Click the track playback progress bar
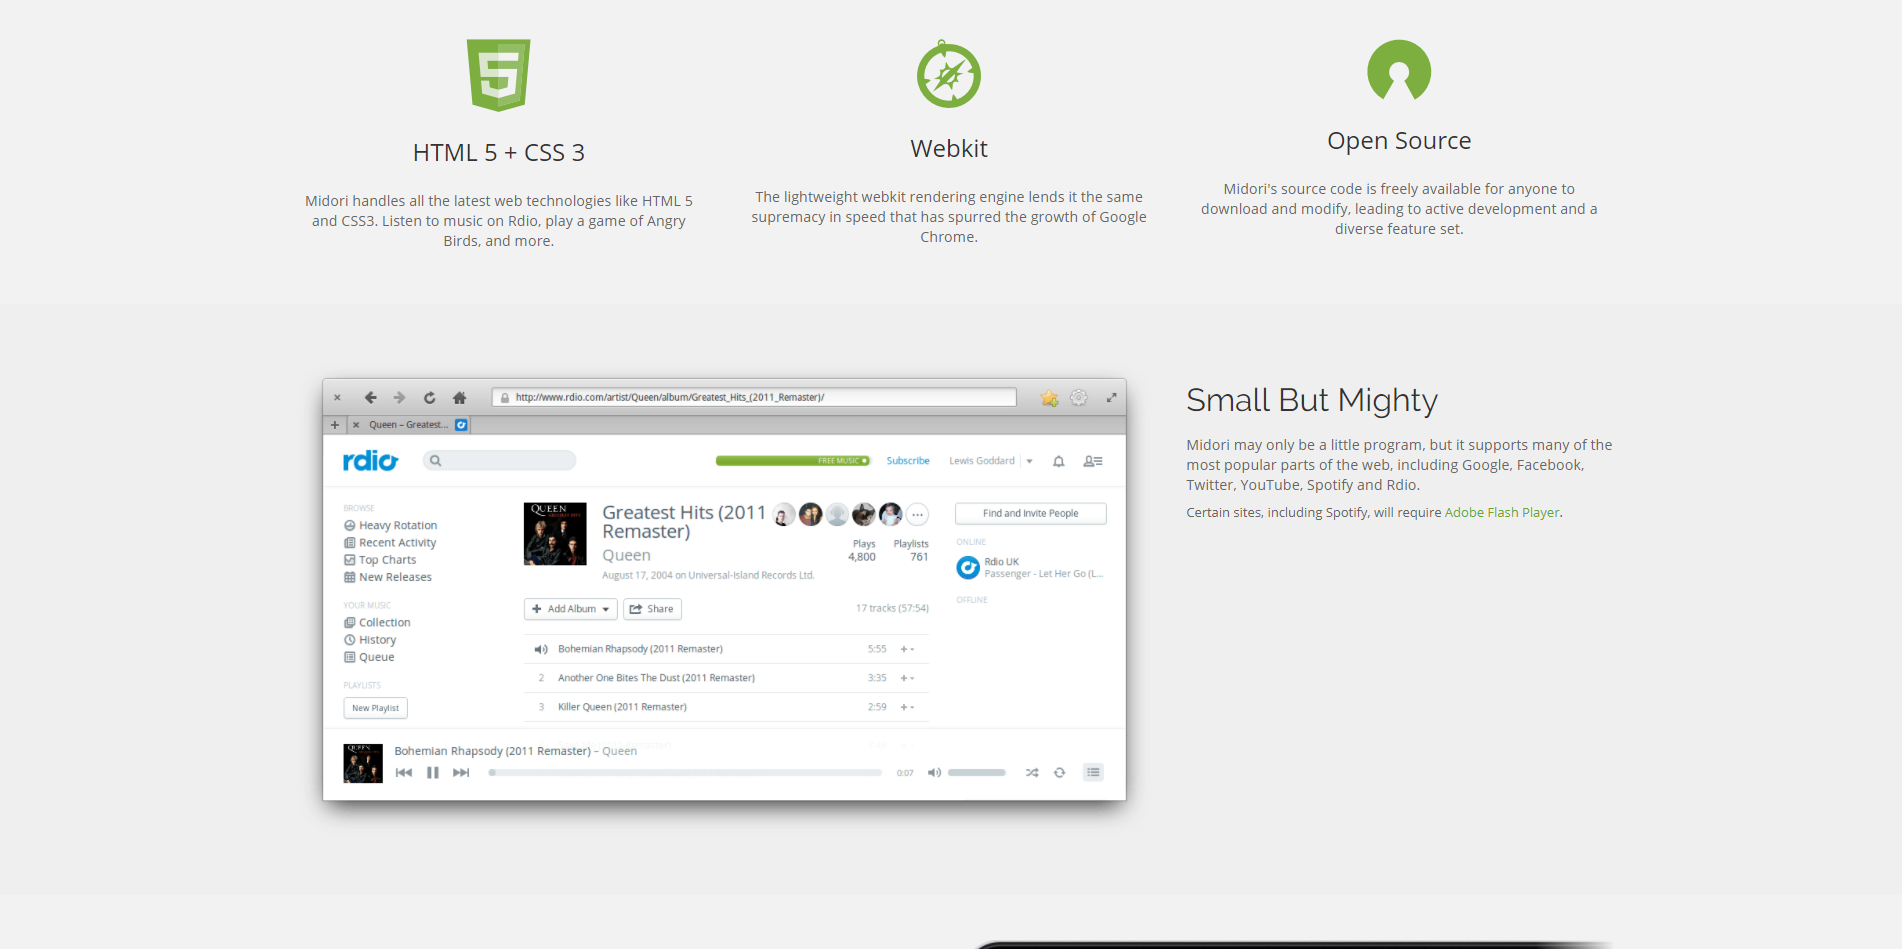The width and height of the screenshot is (1902, 949). coord(685,772)
